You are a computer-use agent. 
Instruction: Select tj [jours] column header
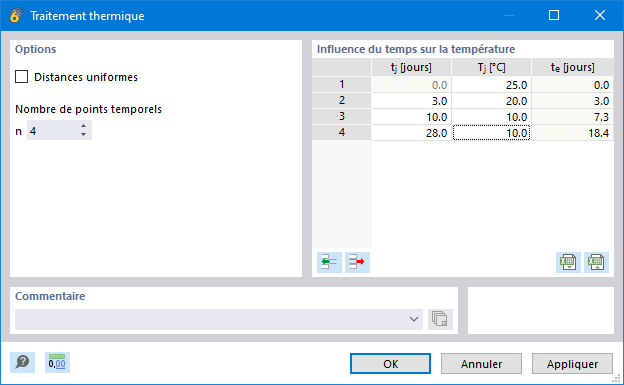click(411, 67)
